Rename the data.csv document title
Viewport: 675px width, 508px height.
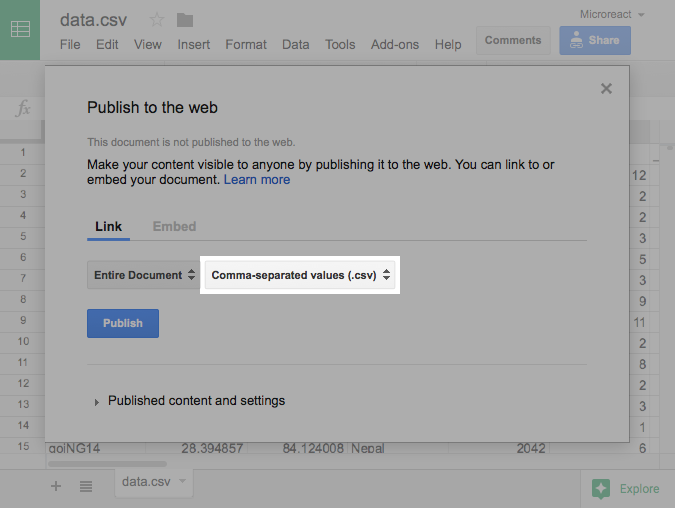(93, 20)
